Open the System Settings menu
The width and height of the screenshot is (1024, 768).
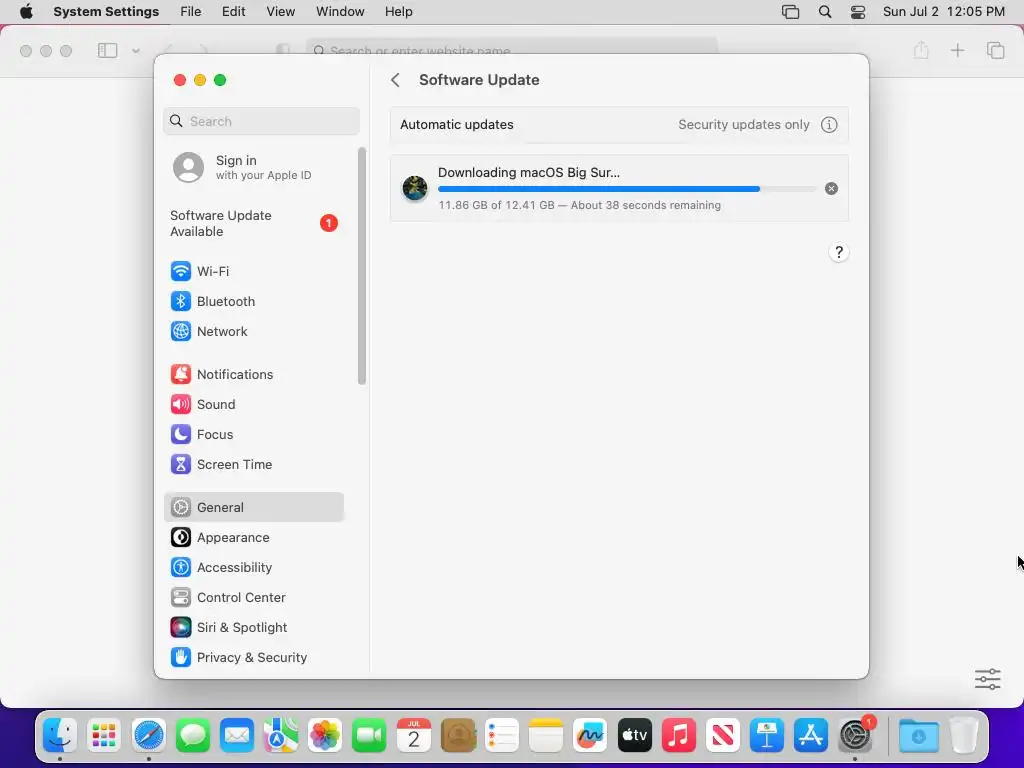point(106,12)
